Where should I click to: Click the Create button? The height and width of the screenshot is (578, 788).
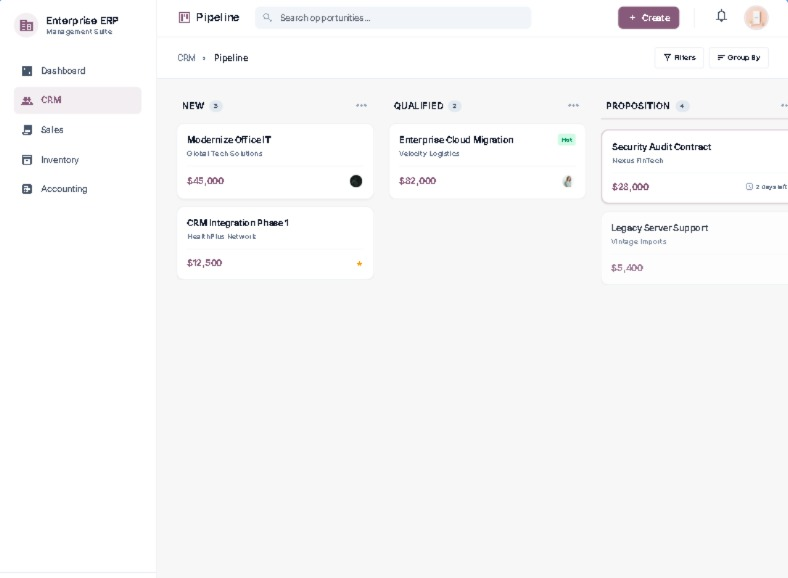(648, 18)
